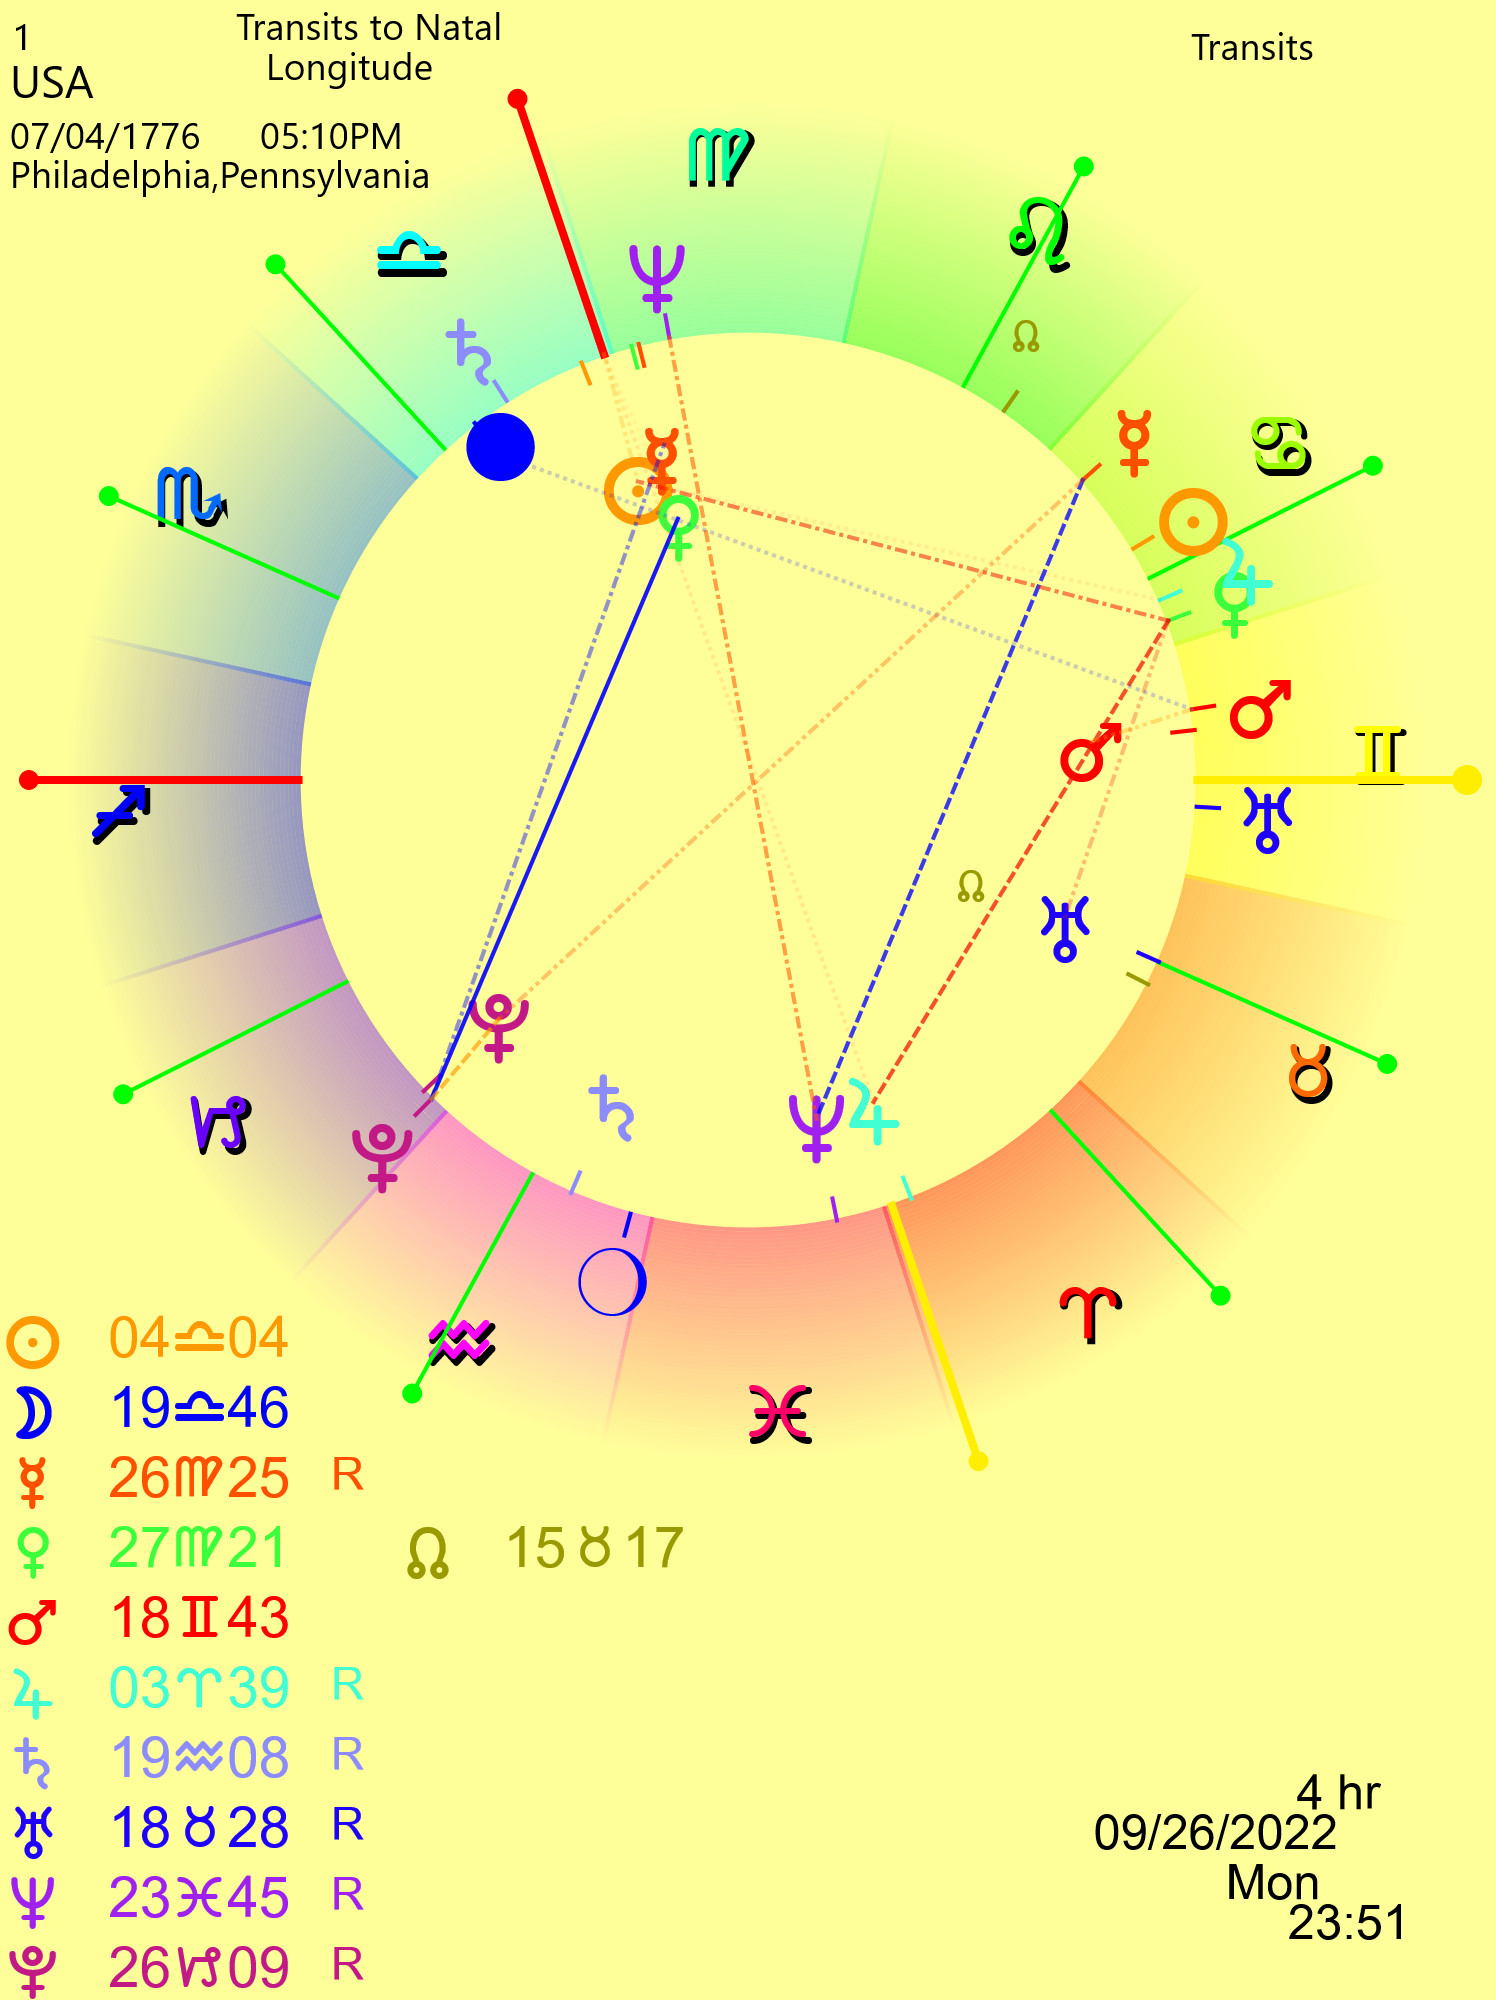
Task: Click the North Node 15 Taurus 17 entry
Action: (594, 1548)
